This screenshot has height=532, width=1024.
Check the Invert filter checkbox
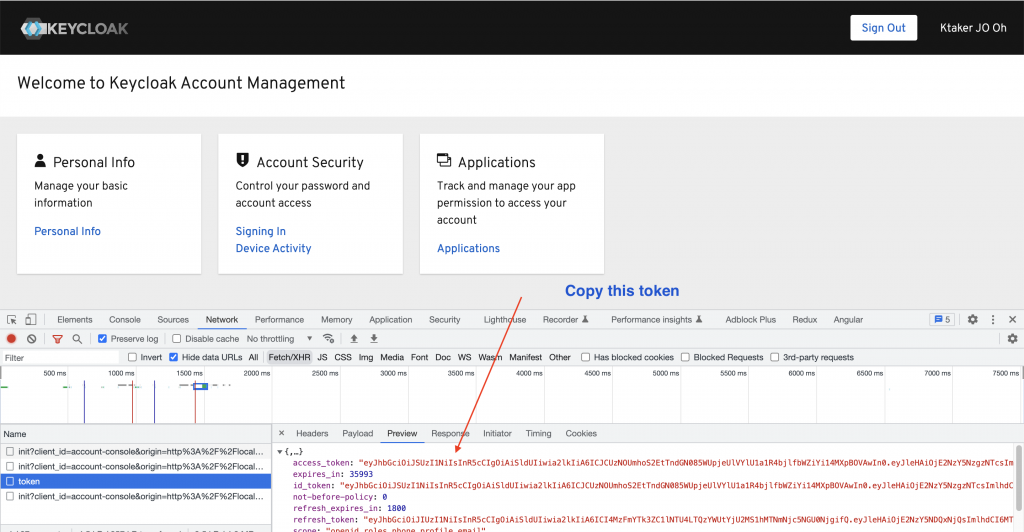point(133,357)
